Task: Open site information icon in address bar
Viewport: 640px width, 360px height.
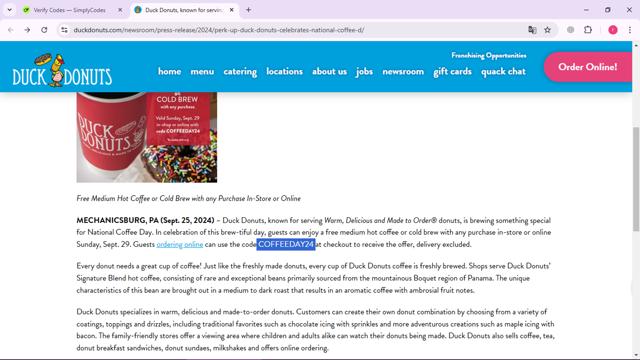Action: click(x=64, y=30)
